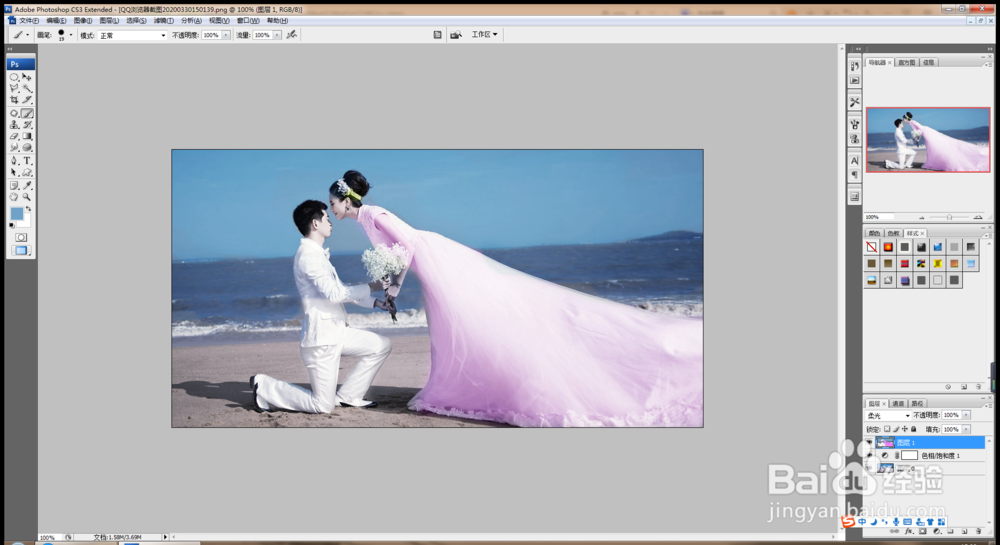Toggle lock image pixels
This screenshot has height=545, width=1000.
coord(896,429)
